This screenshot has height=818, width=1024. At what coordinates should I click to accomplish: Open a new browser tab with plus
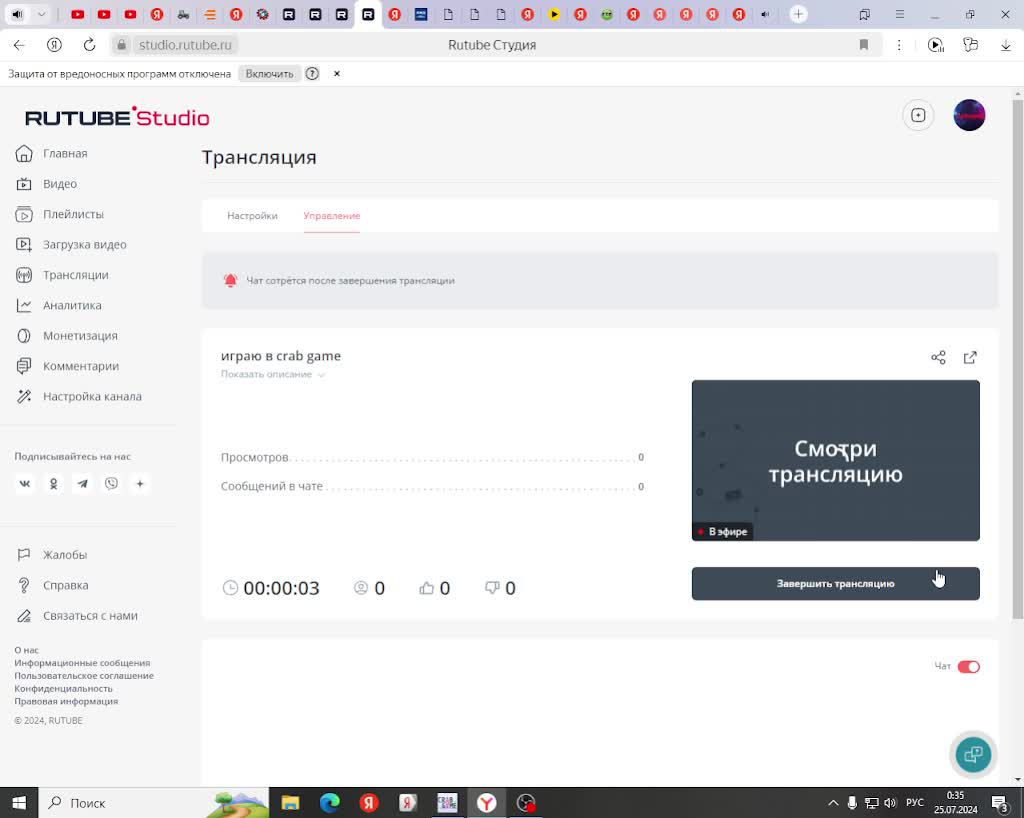pos(798,14)
